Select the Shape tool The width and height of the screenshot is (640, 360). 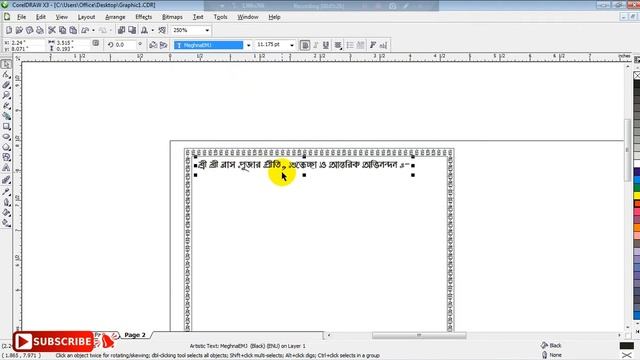(x=6, y=75)
